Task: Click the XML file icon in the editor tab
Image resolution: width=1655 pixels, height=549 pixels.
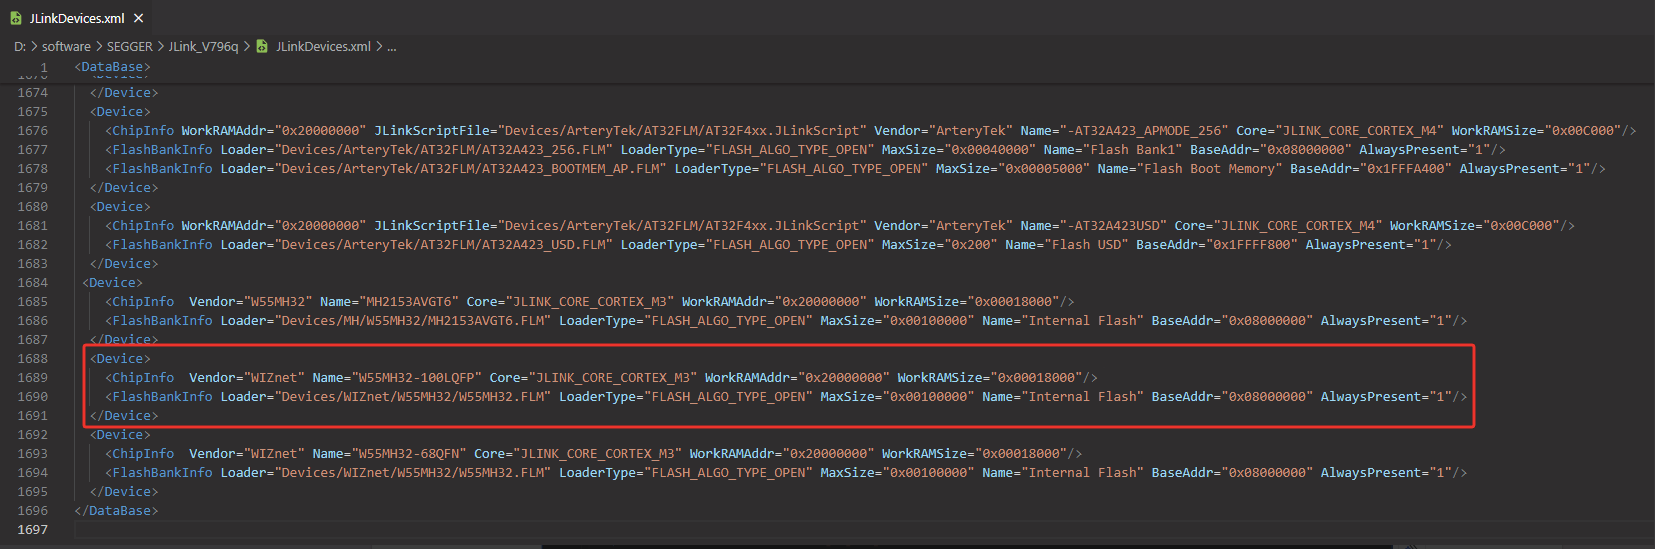Action: [x=16, y=18]
